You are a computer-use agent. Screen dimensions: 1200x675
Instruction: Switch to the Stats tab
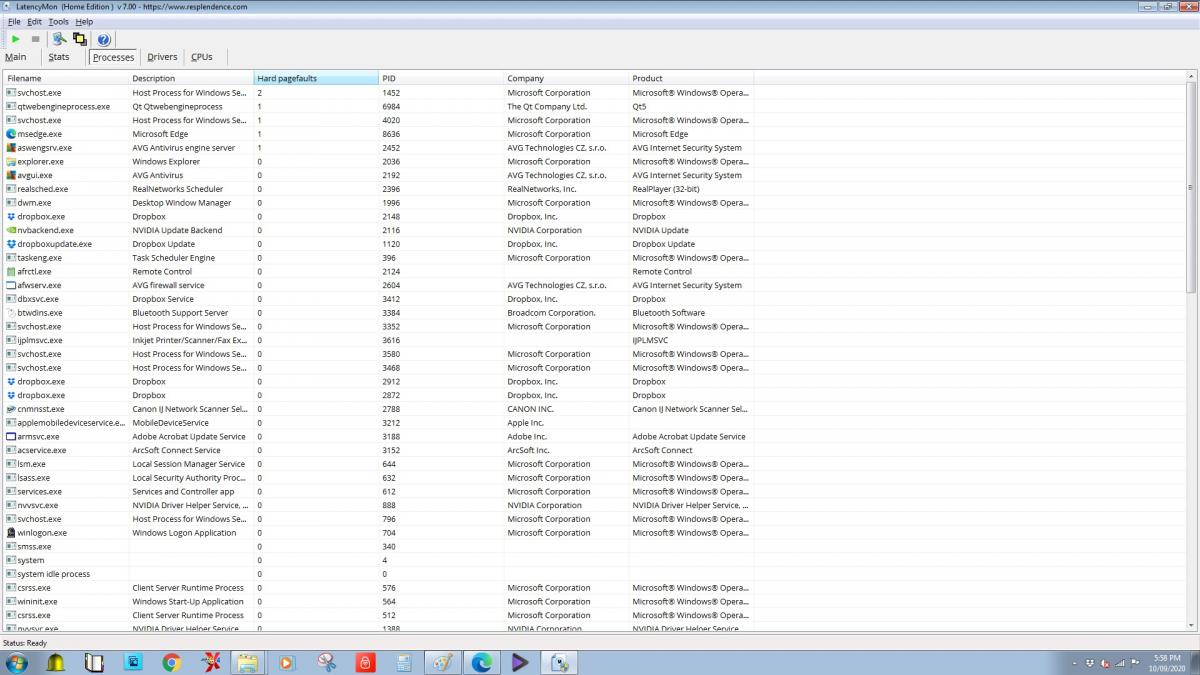(x=59, y=57)
